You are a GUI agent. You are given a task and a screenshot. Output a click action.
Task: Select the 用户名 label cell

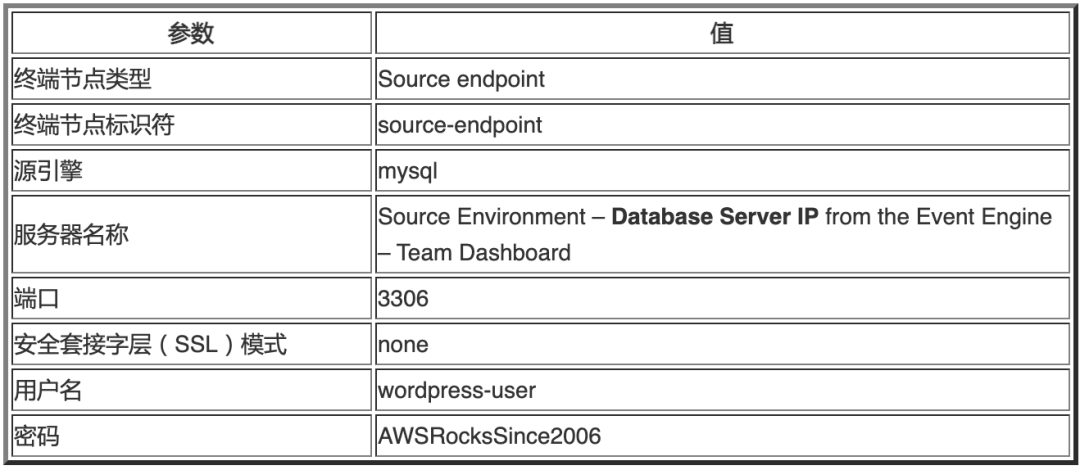point(46,392)
